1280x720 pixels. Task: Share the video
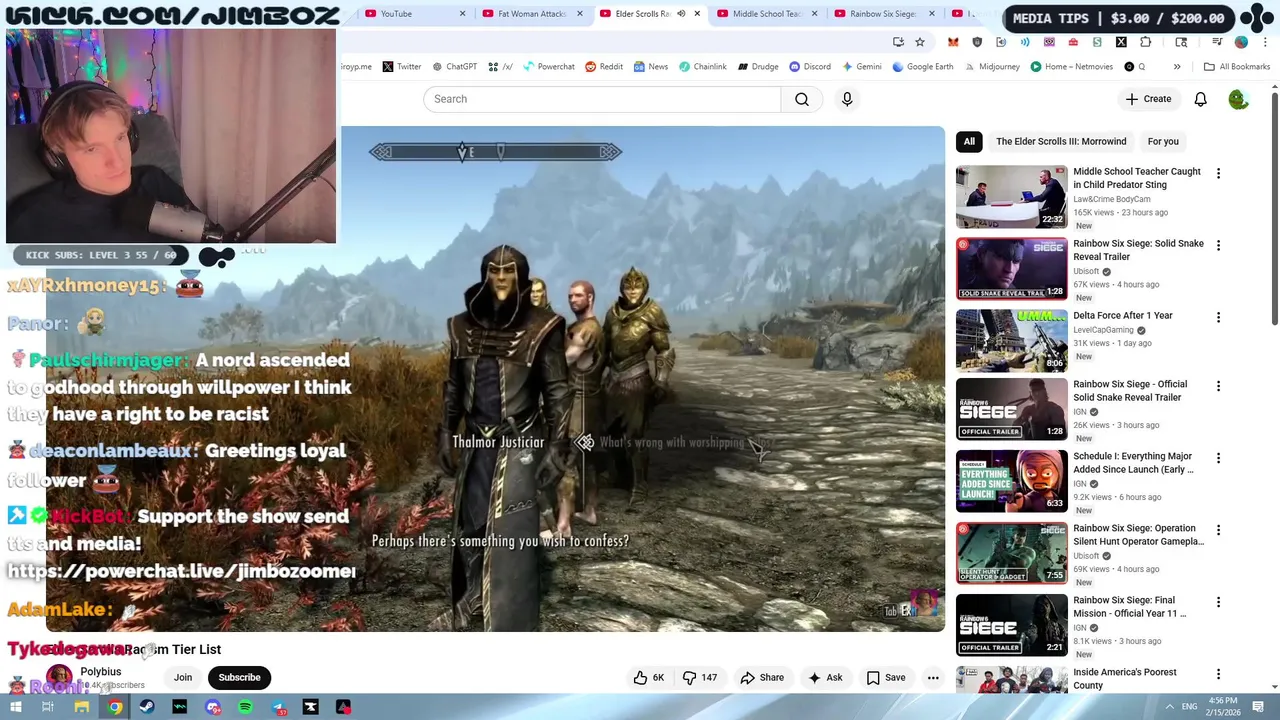tap(762, 678)
